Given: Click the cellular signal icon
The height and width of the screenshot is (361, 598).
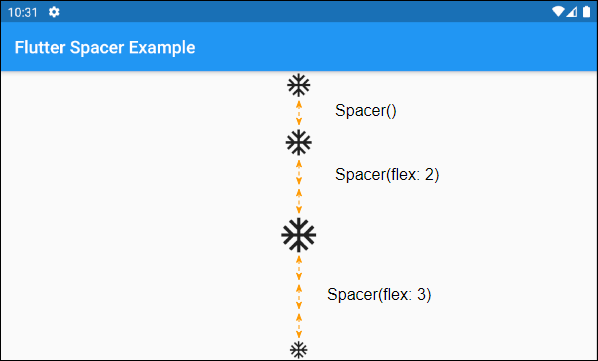Looking at the screenshot, I should click(571, 12).
